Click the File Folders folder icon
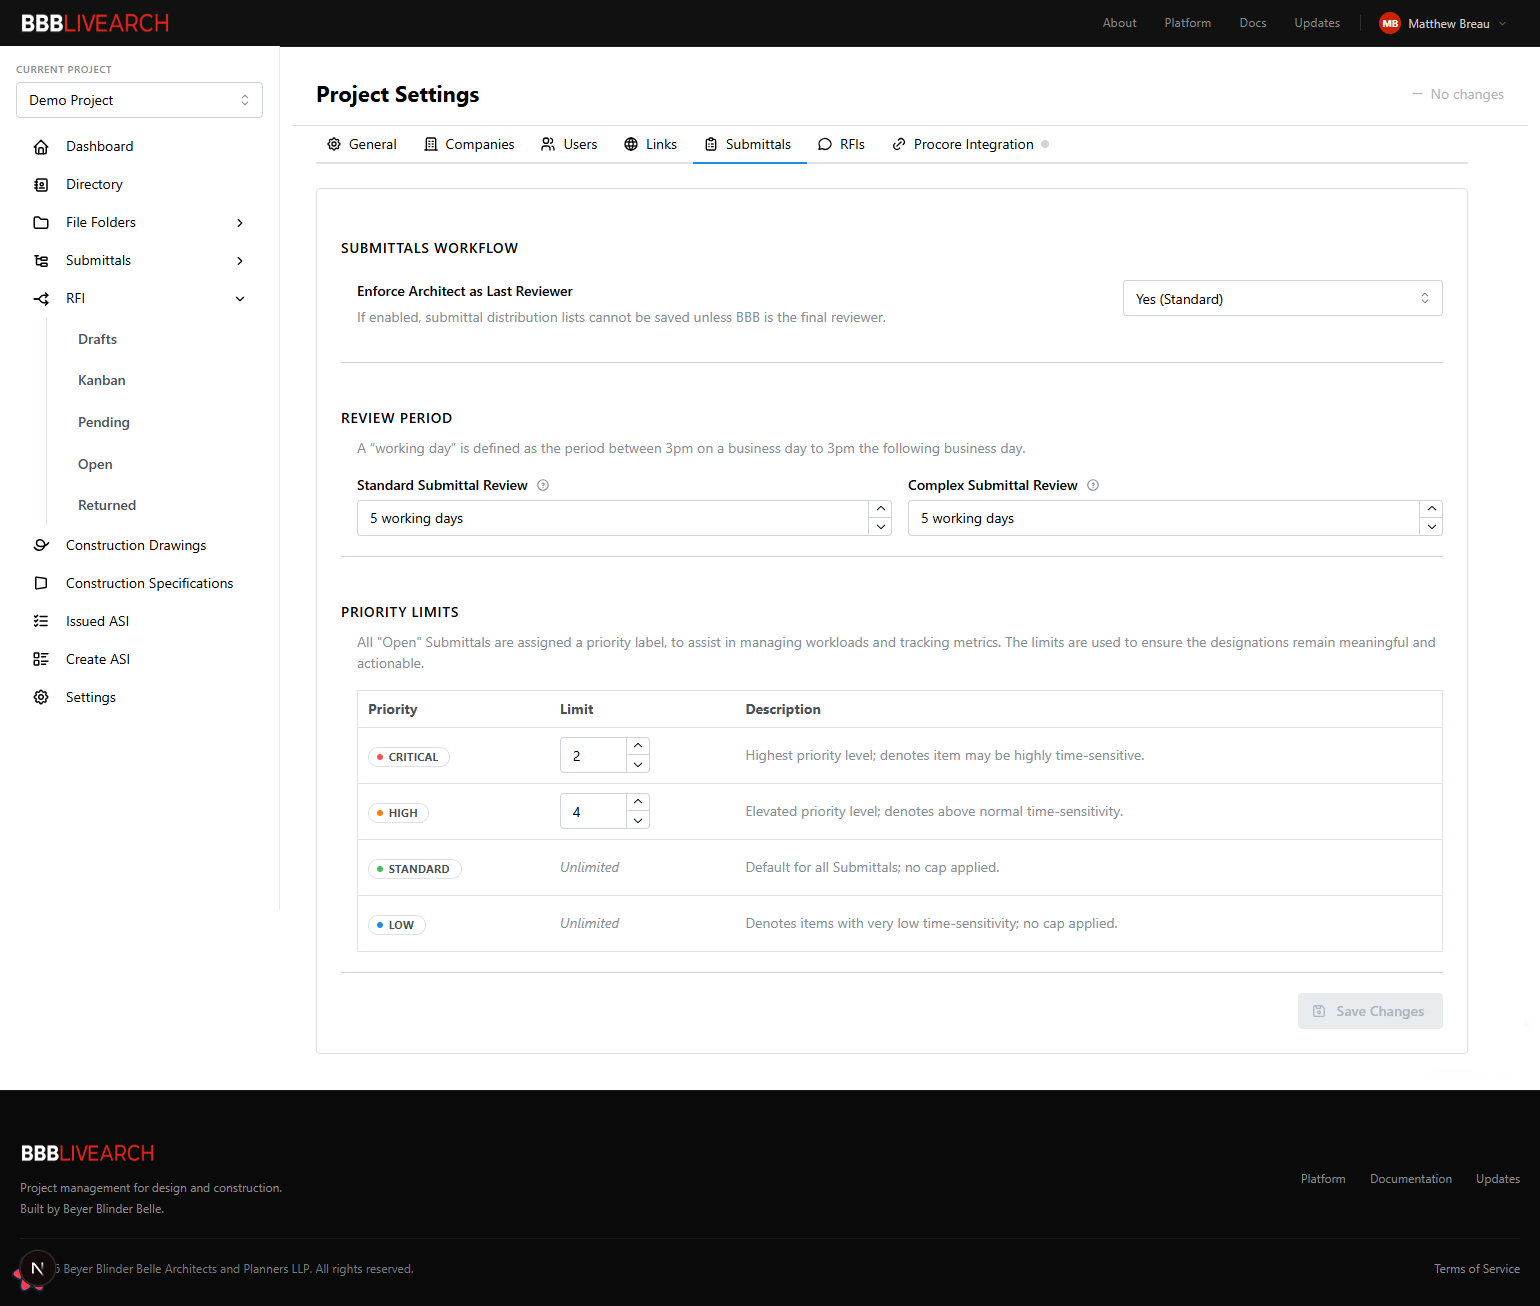Image resolution: width=1540 pixels, height=1306 pixels. coord(41,223)
